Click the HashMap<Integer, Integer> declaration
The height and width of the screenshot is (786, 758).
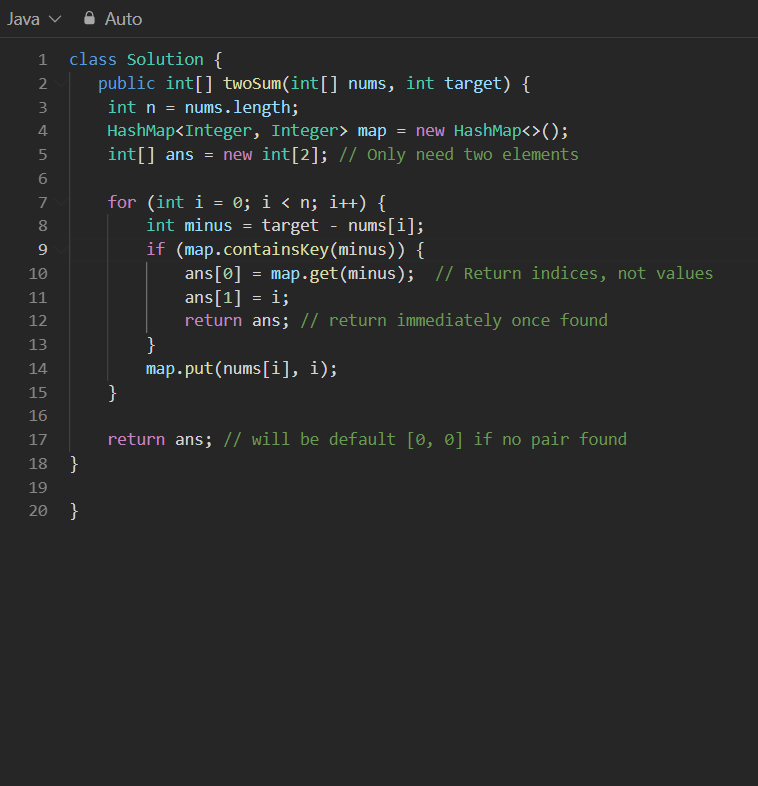(x=338, y=131)
